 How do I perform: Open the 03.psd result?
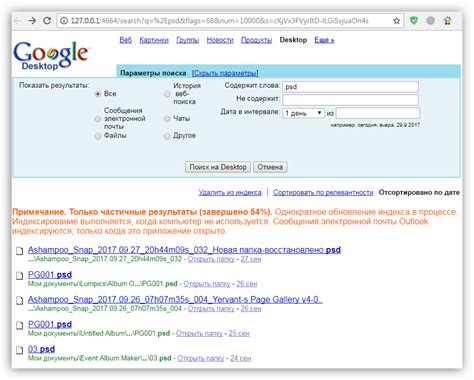(41, 349)
